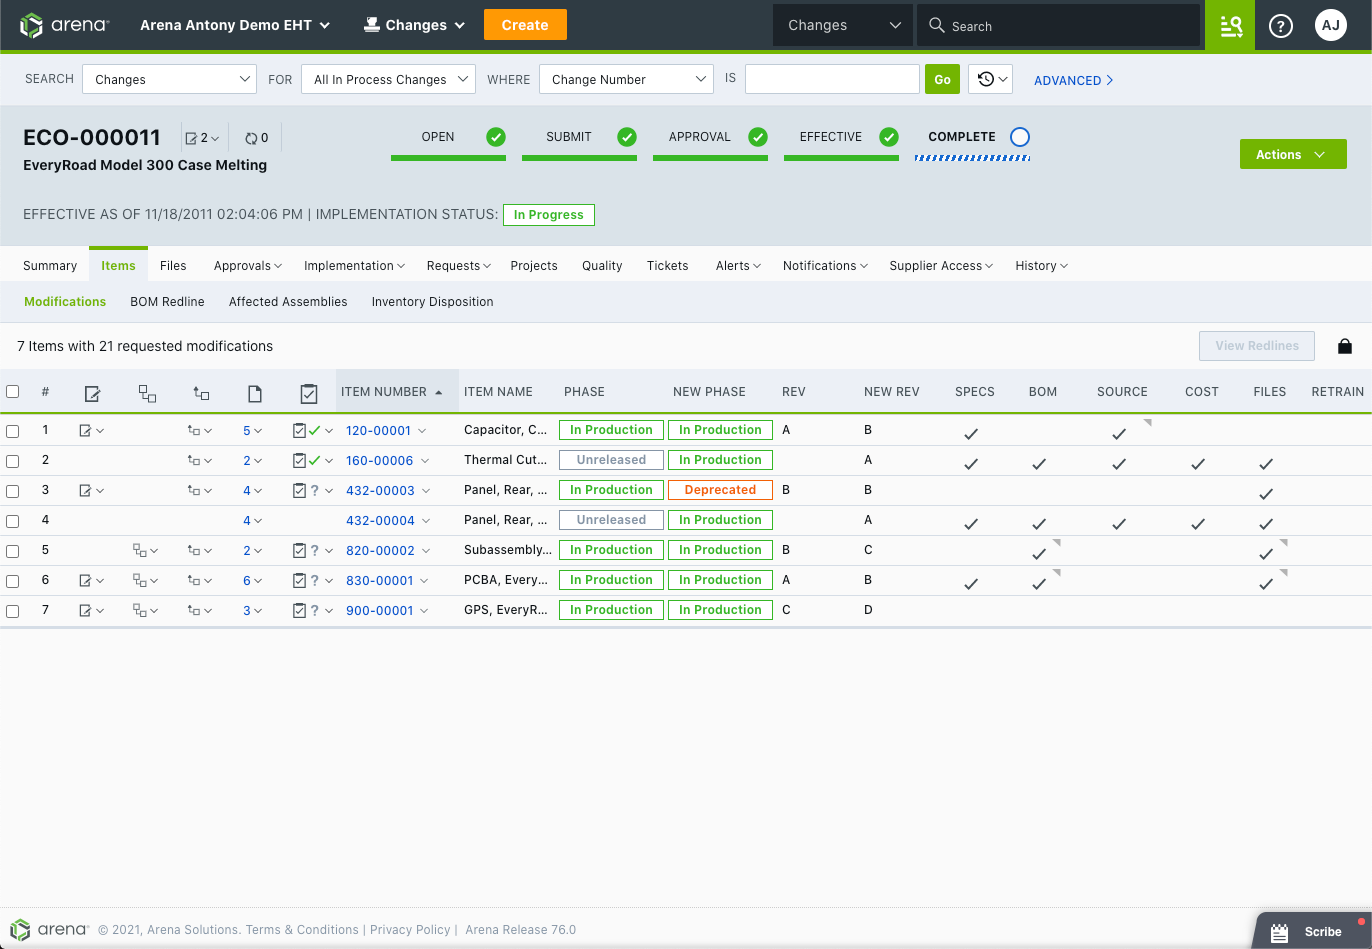Click the where-used icon in row 160-00006
This screenshot has width=1372, height=949.
pyautogui.click(x=194, y=461)
